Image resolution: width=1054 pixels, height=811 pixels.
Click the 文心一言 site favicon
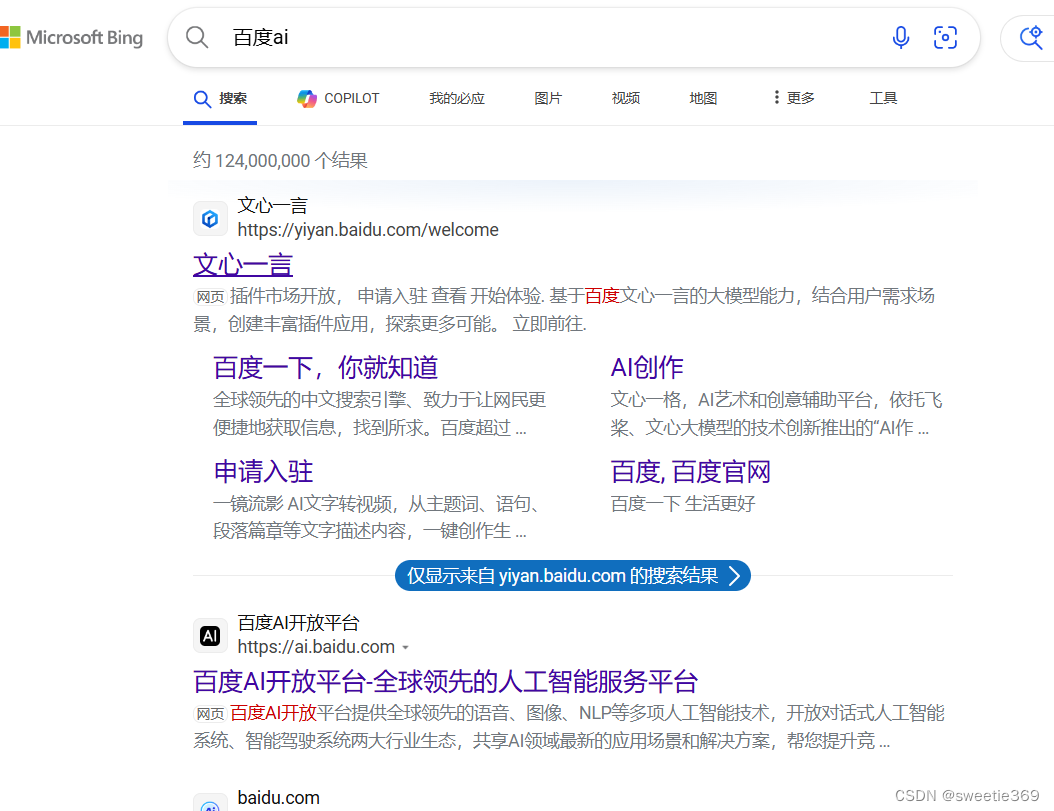[210, 219]
